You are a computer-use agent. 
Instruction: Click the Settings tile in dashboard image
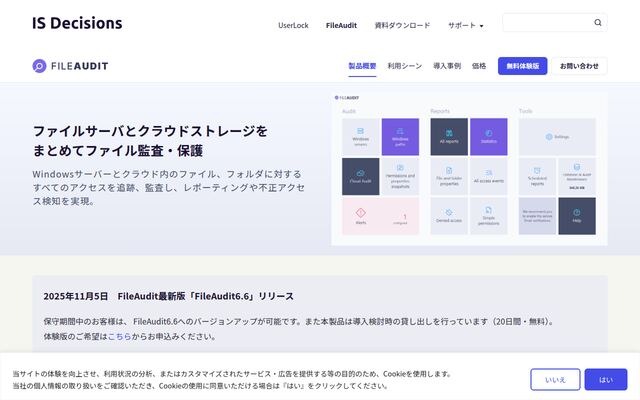(x=557, y=137)
